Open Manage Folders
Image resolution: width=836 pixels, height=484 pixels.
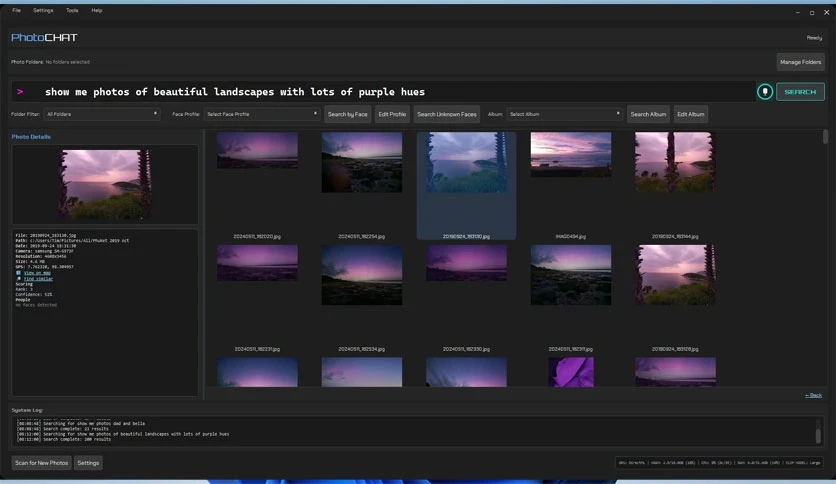click(x=800, y=62)
